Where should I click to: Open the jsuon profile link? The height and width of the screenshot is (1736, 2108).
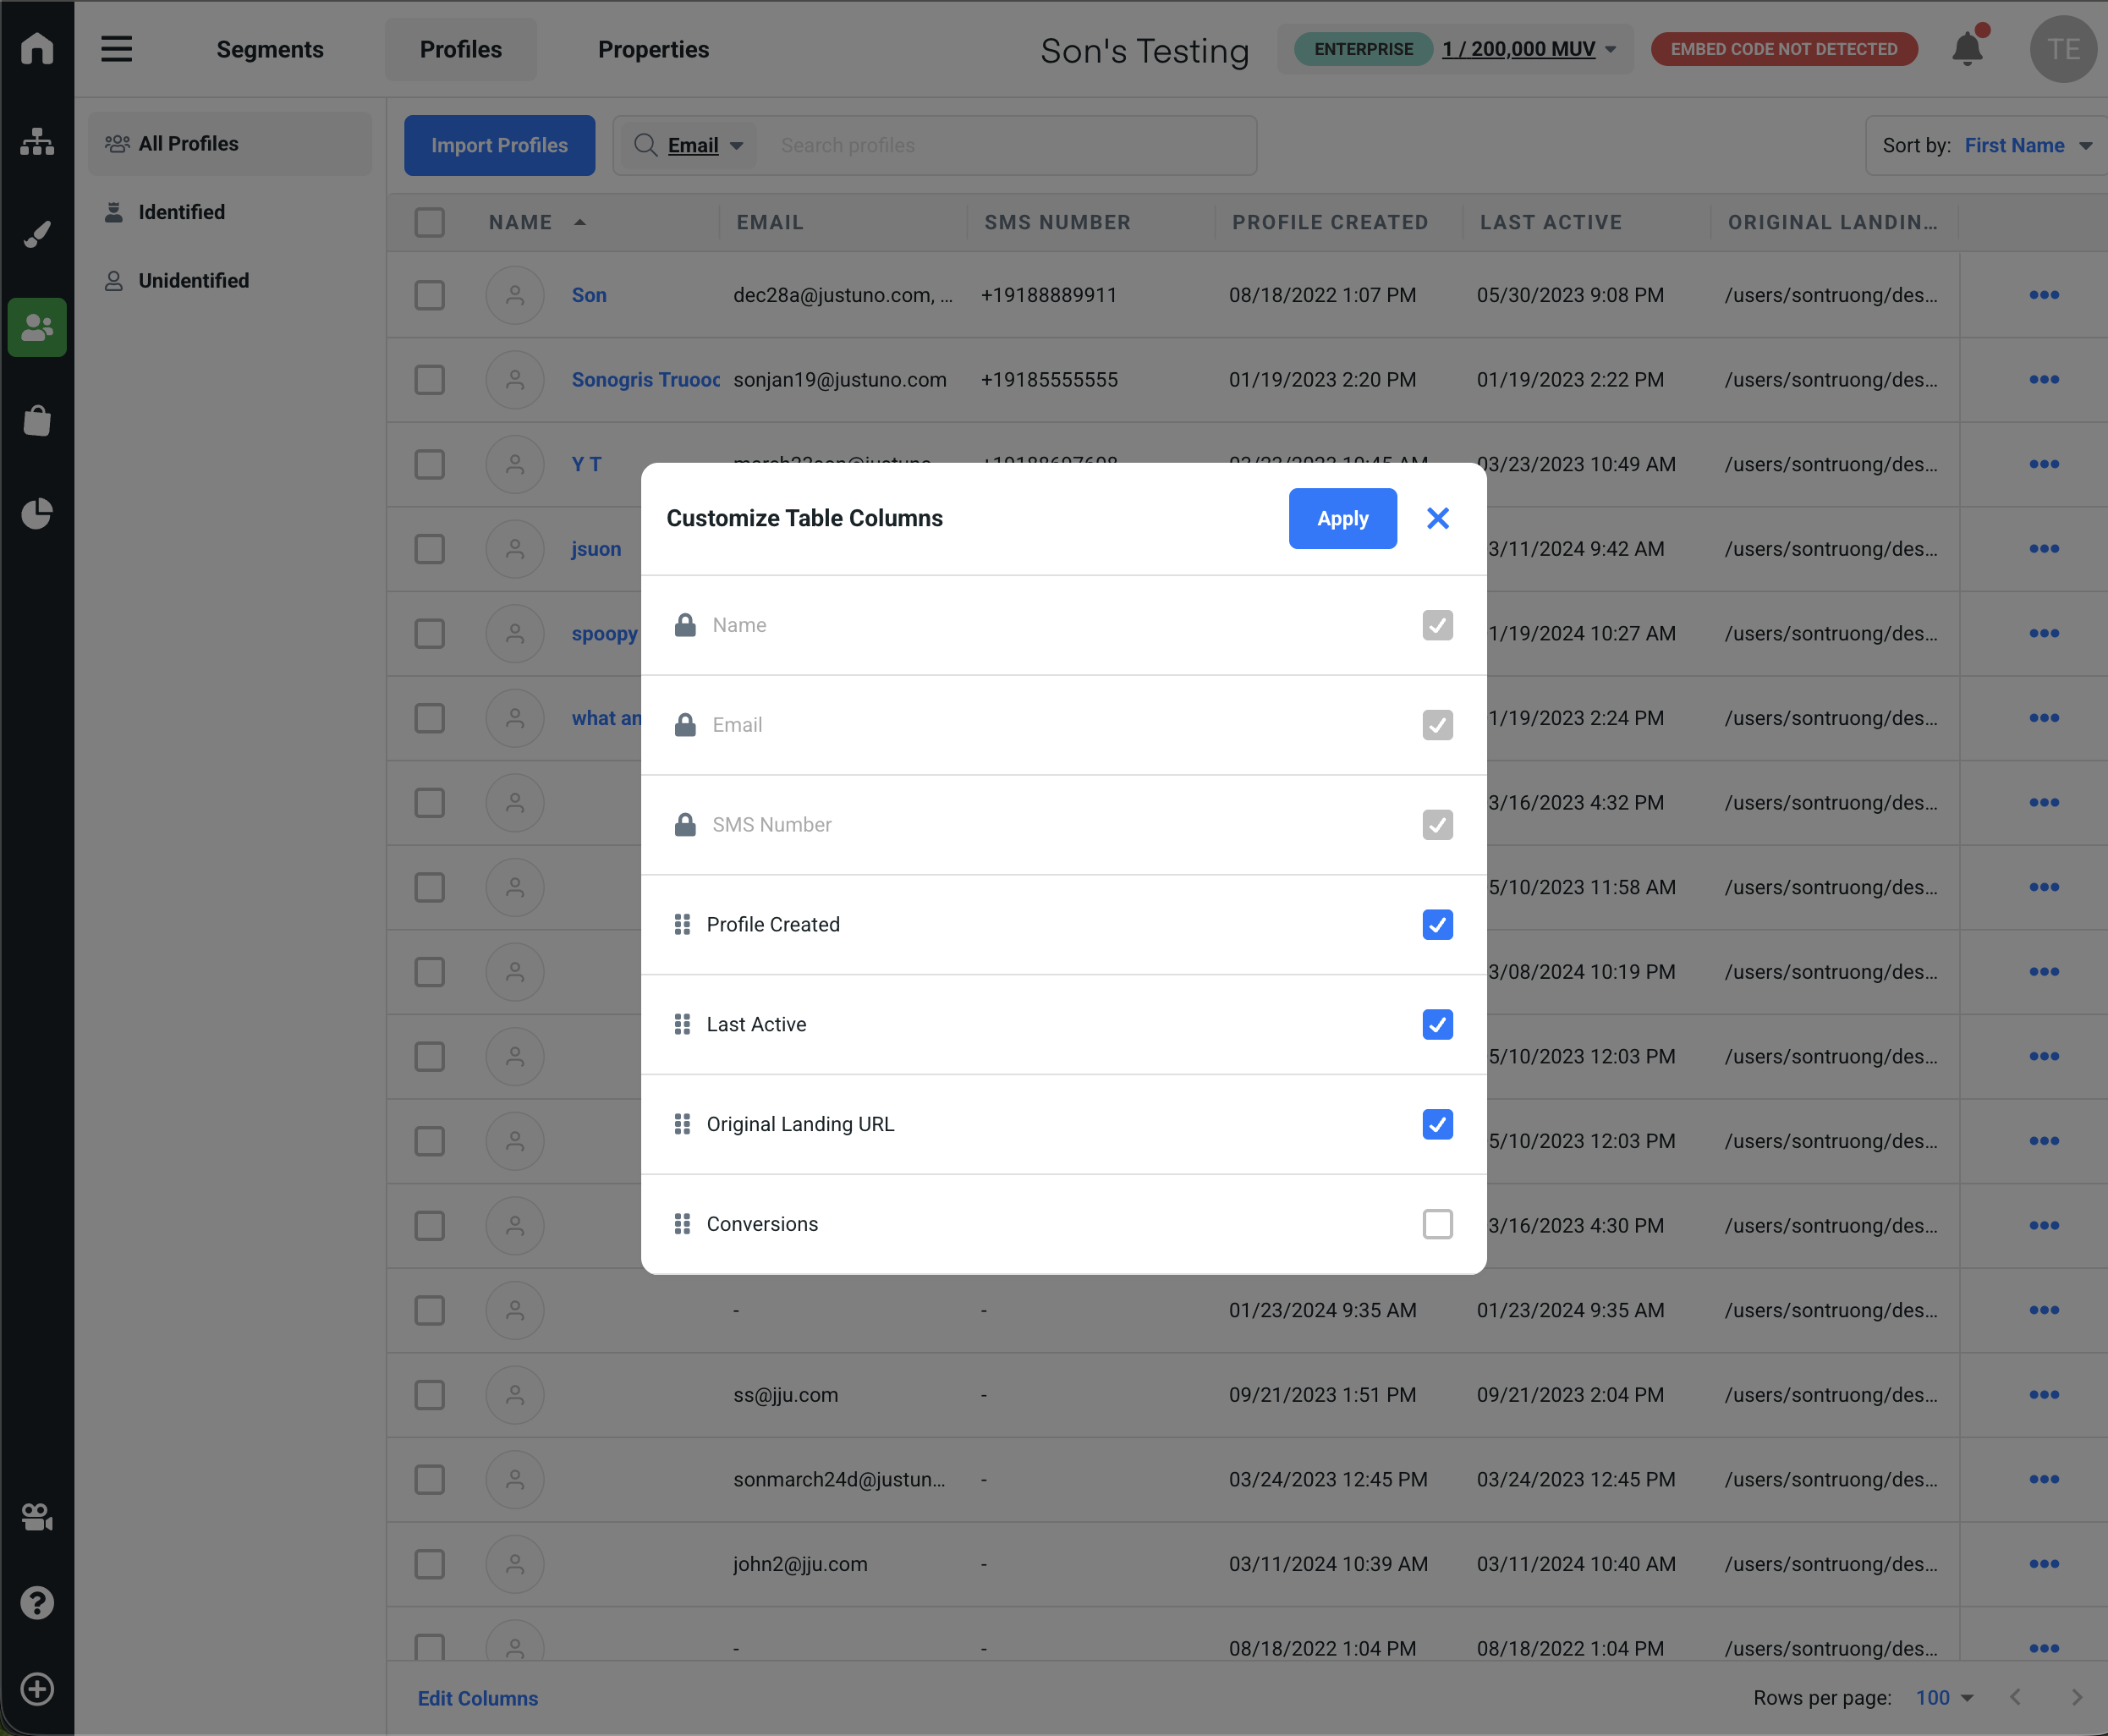(x=596, y=549)
